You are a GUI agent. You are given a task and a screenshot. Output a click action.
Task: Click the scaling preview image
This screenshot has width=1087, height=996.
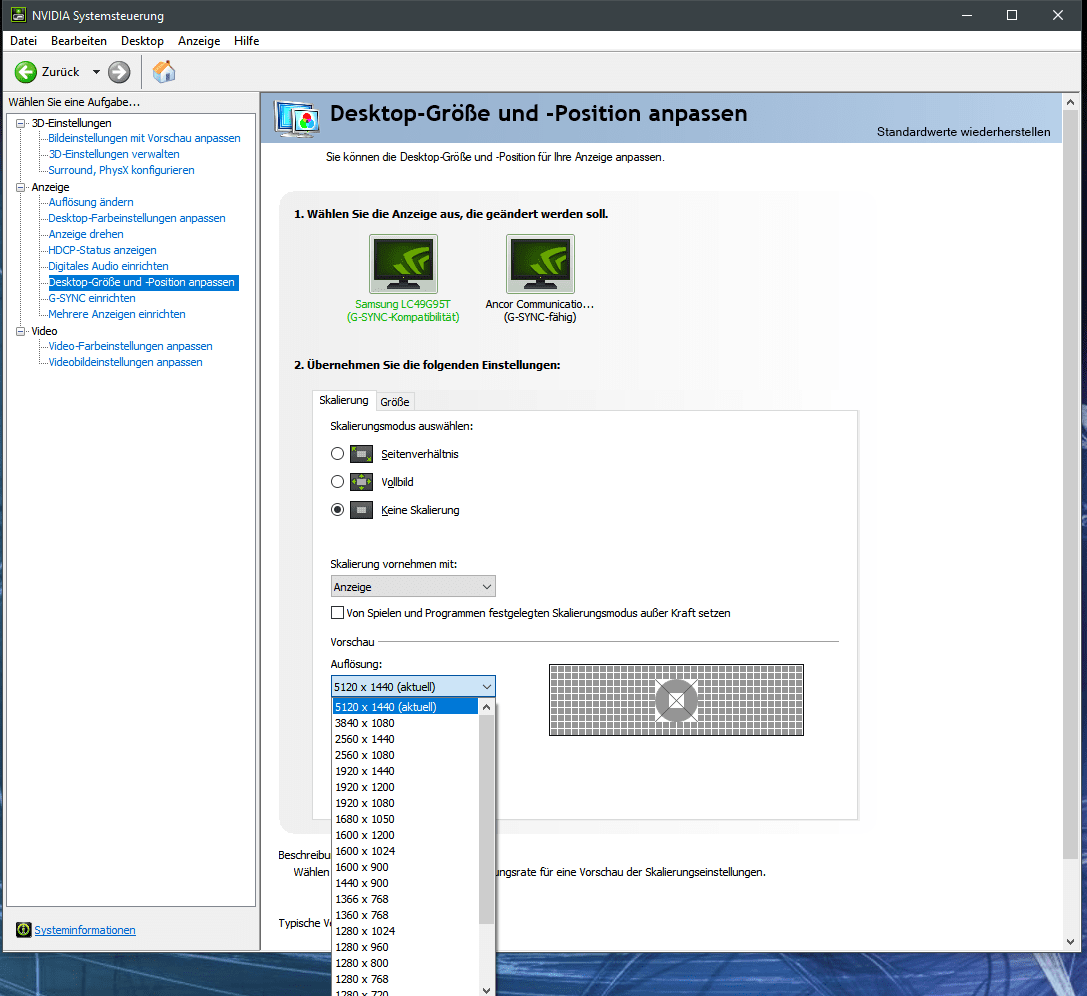click(676, 700)
